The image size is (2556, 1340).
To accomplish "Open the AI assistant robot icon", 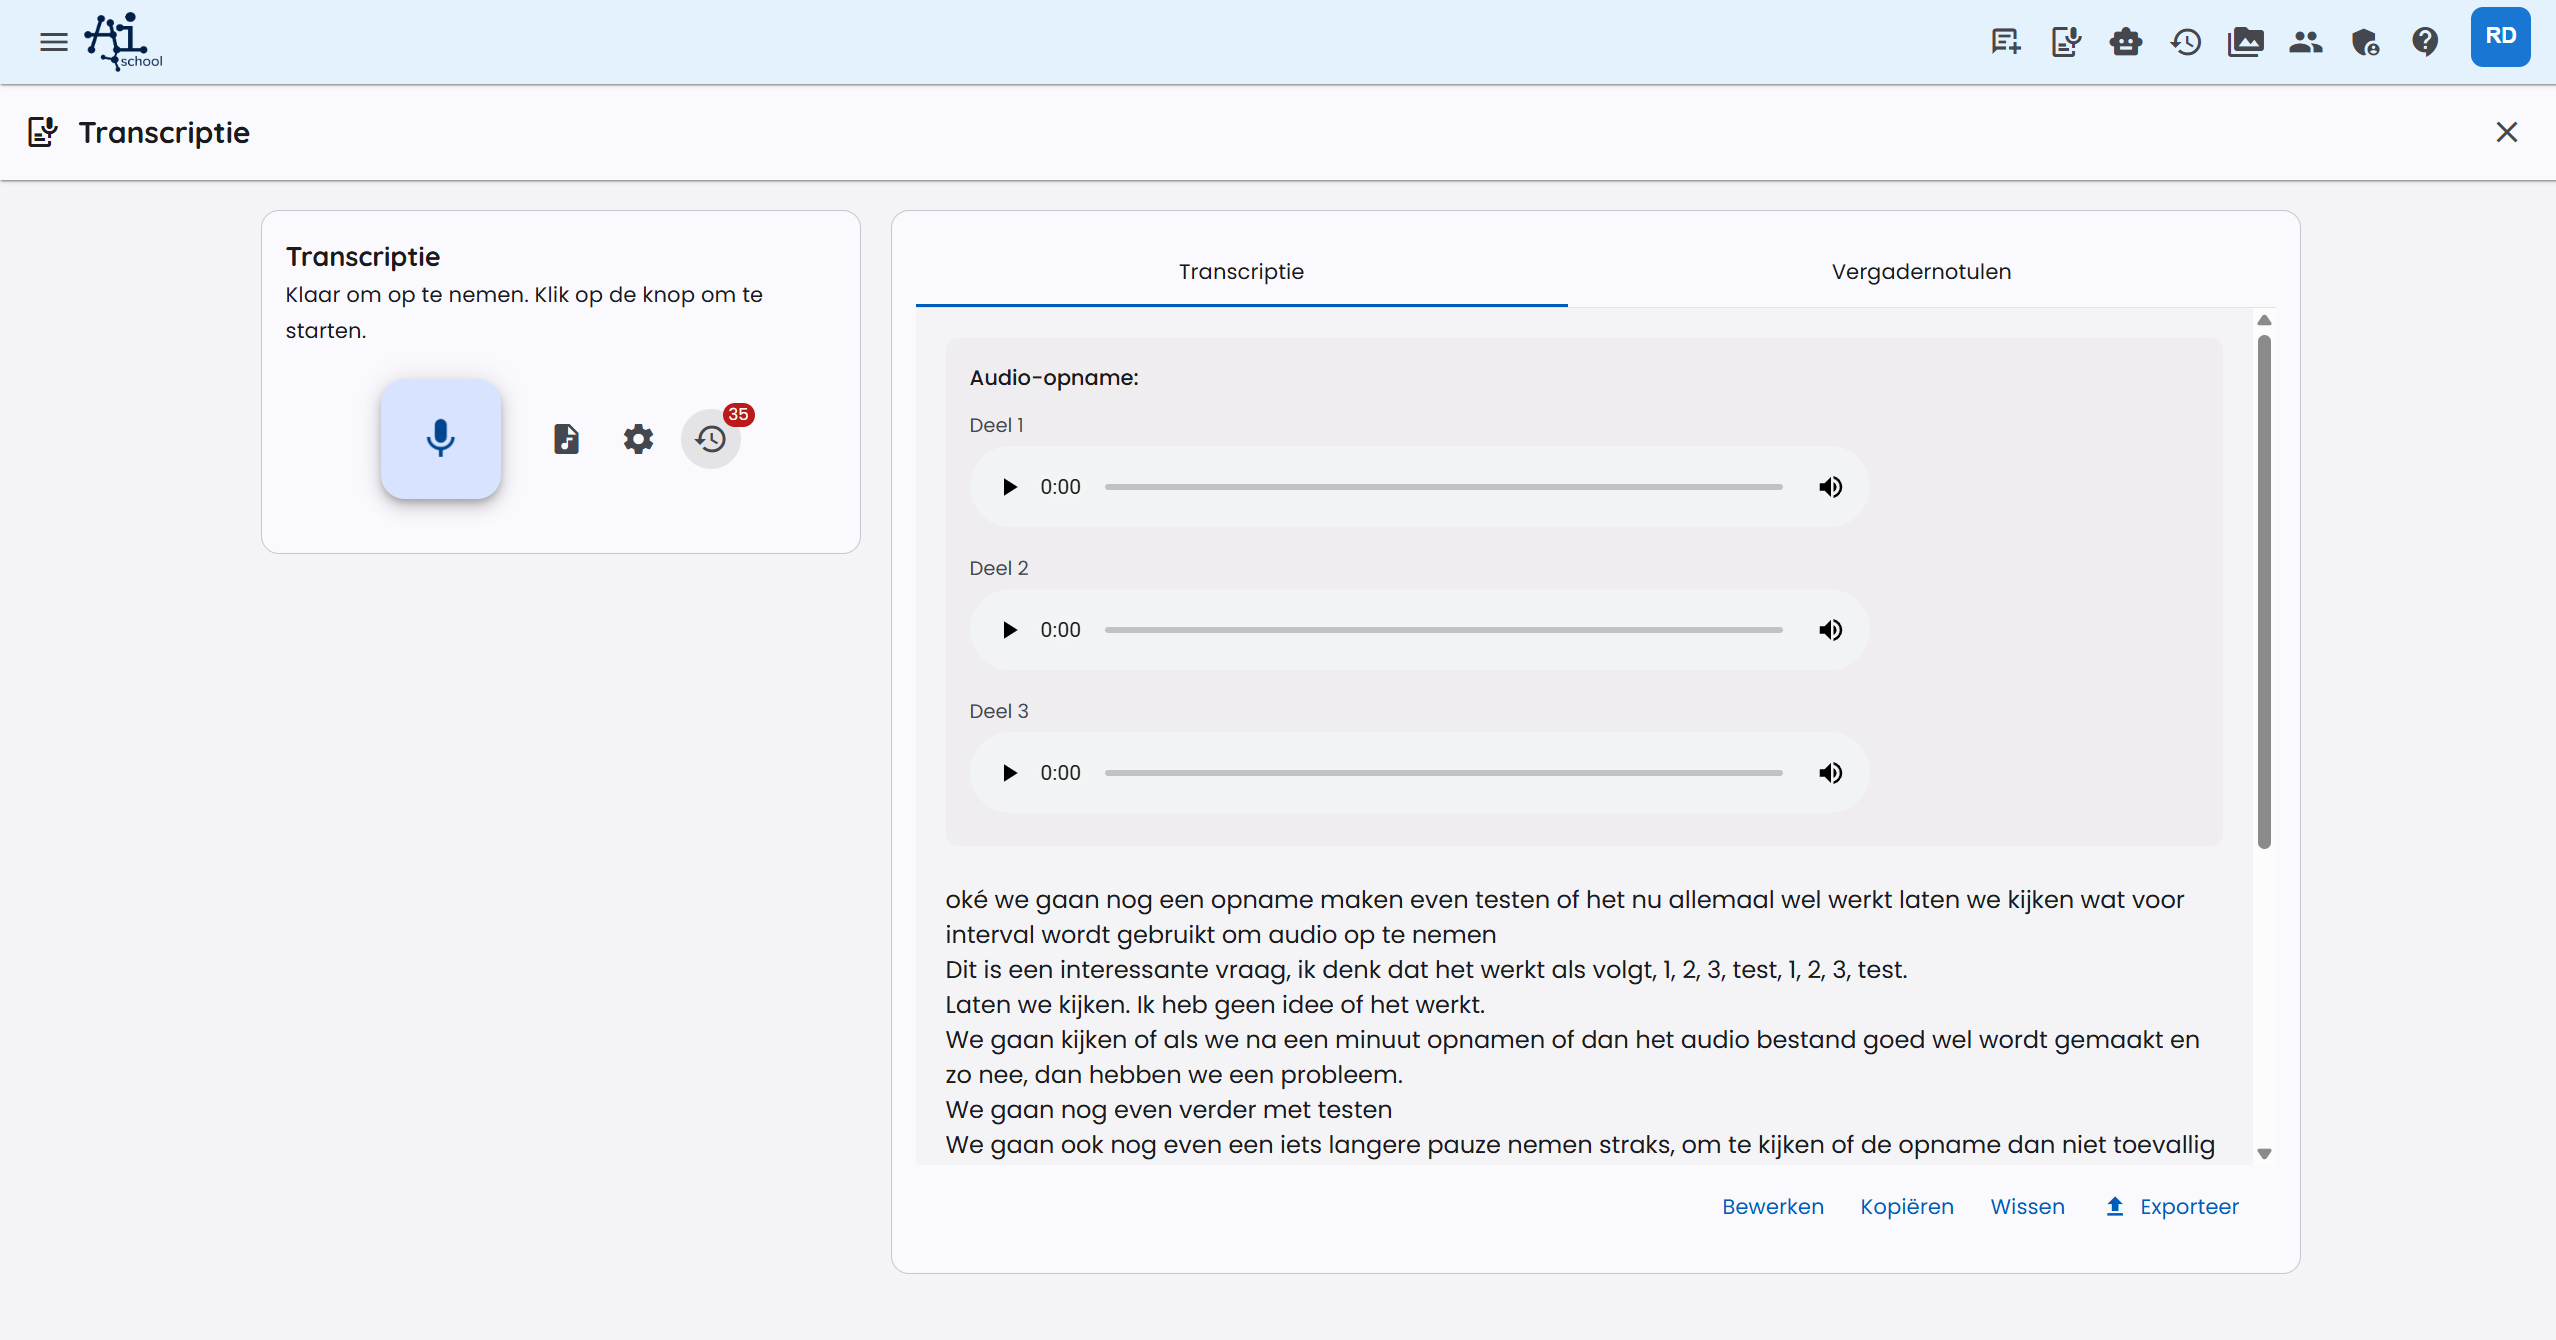I will (2126, 41).
